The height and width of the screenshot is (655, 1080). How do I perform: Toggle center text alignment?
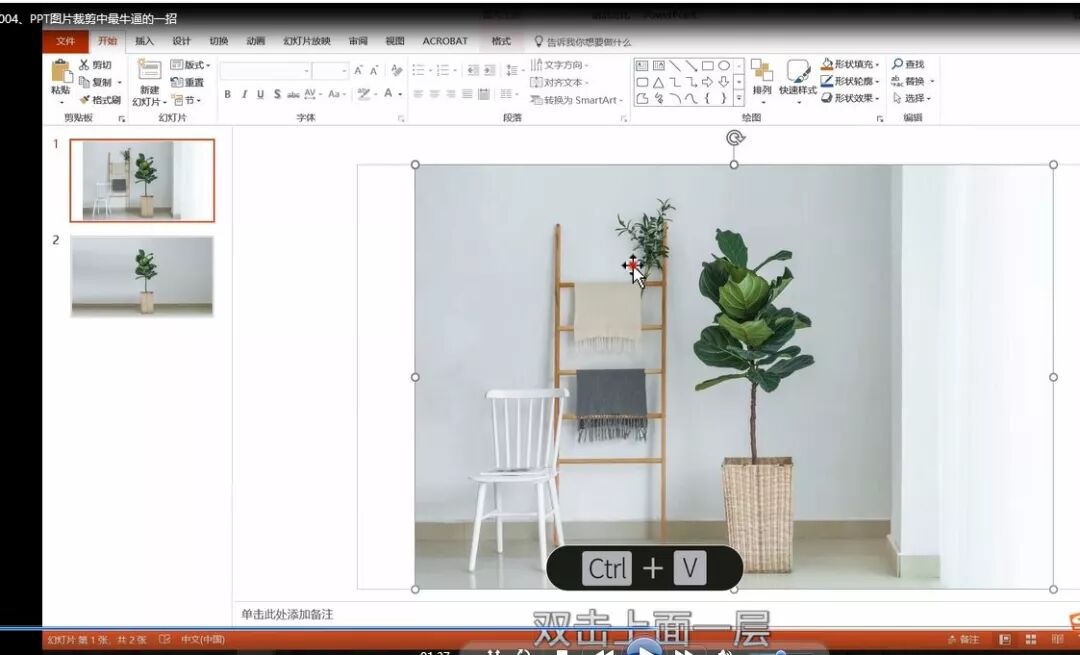pyautogui.click(x=435, y=94)
